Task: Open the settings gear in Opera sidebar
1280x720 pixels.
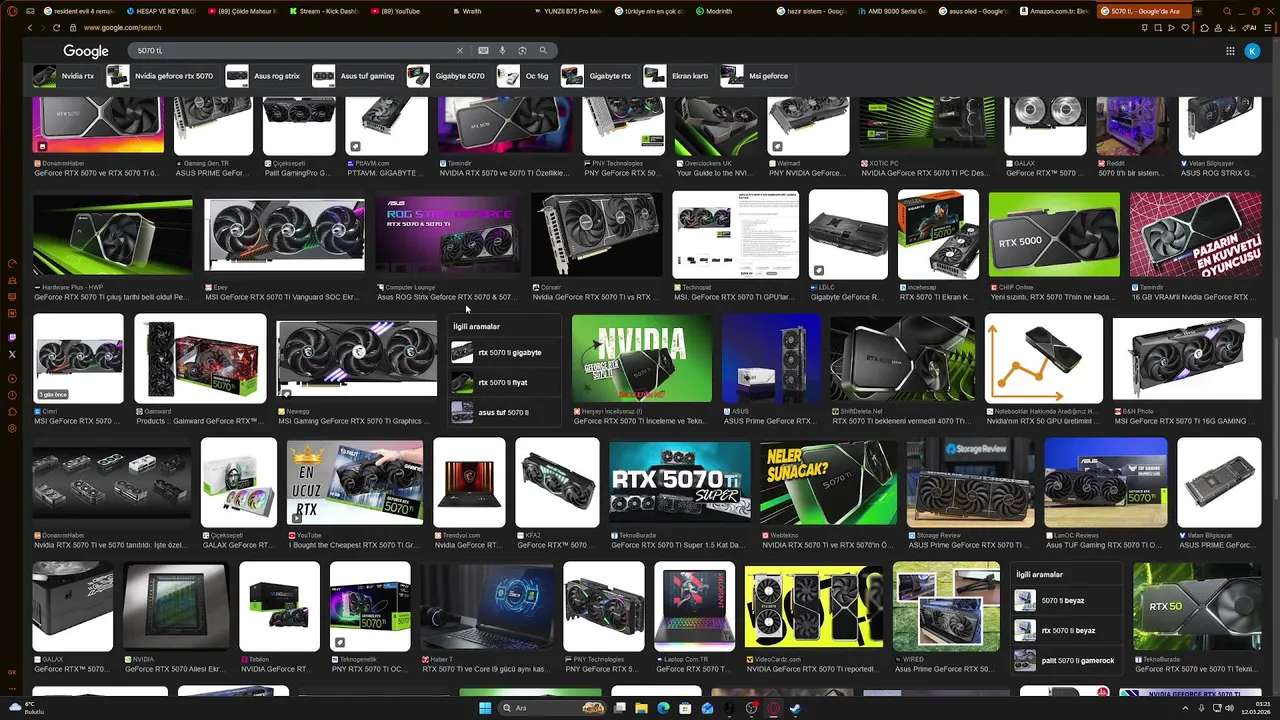Action: (x=12, y=428)
